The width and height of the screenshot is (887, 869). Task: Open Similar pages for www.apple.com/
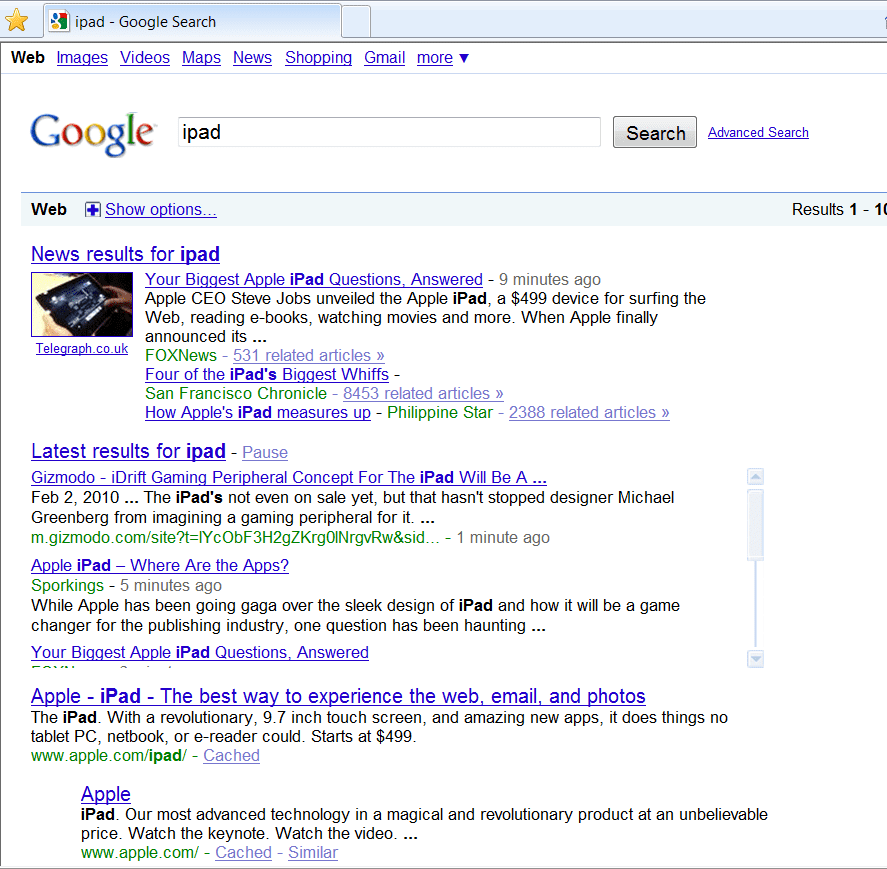point(313,853)
